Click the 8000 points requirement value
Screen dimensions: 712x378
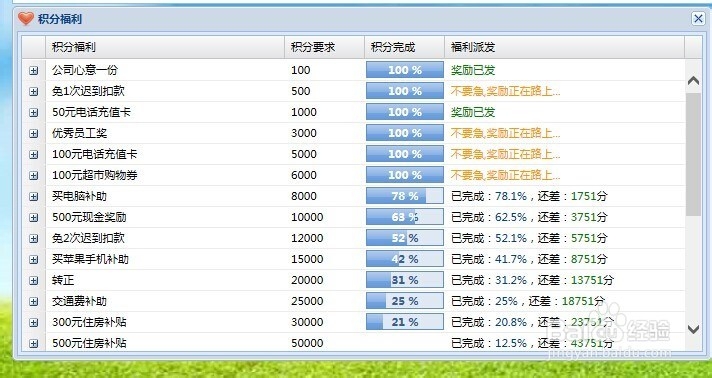(304, 196)
